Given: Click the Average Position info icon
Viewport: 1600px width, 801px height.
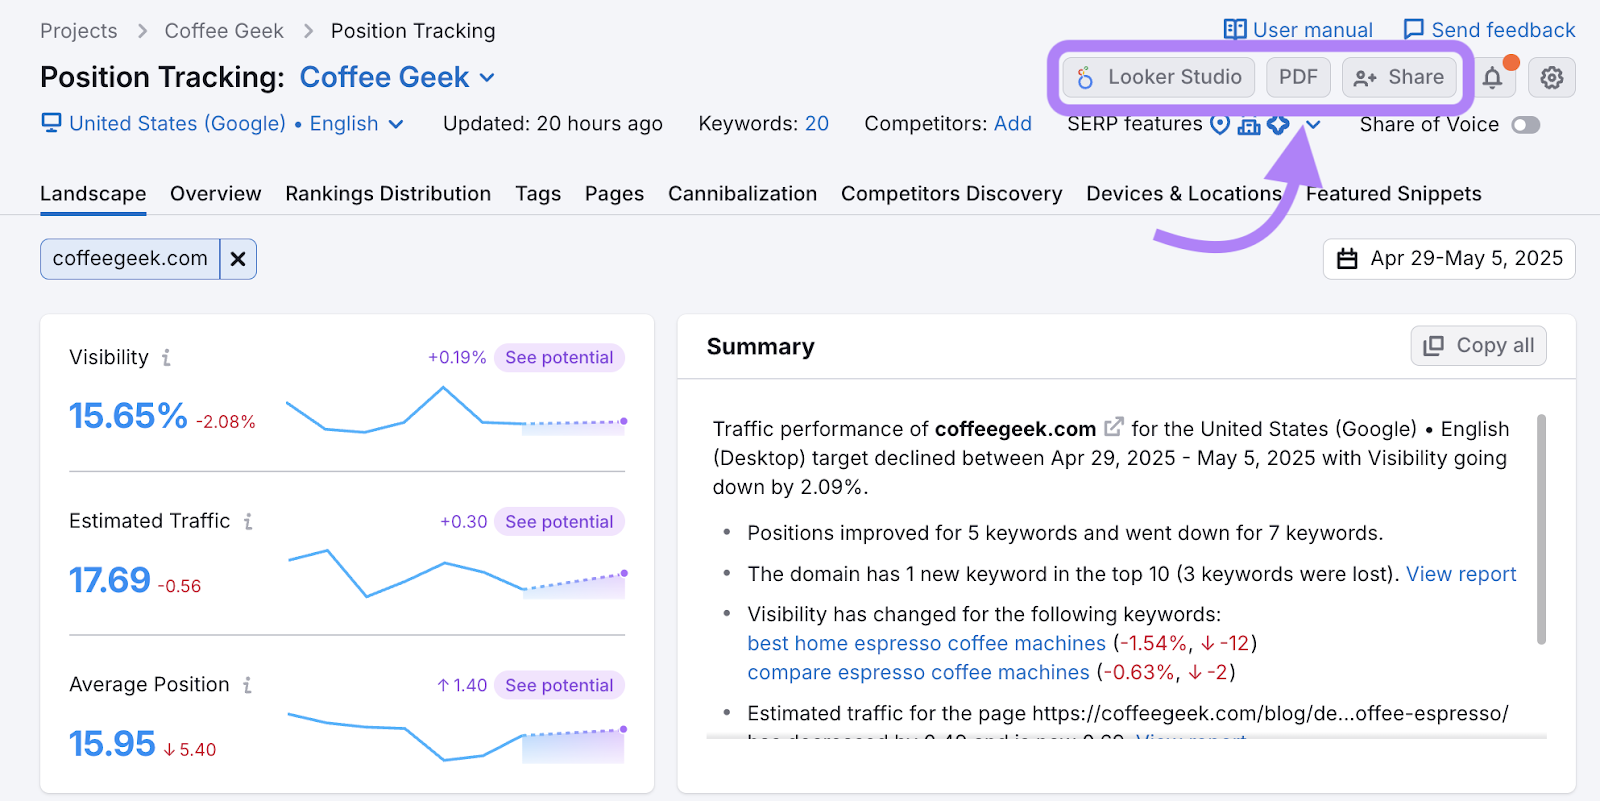Looking at the screenshot, I should pyautogui.click(x=247, y=685).
